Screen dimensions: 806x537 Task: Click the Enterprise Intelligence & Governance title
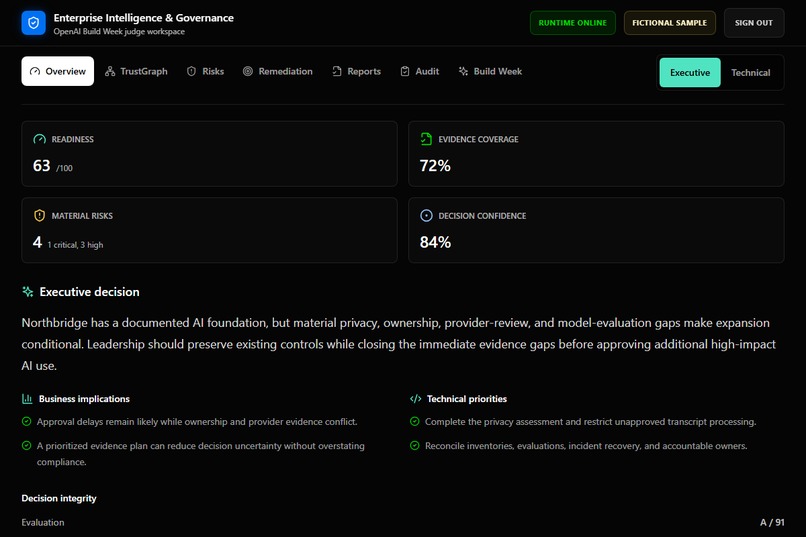pyautogui.click(x=143, y=18)
